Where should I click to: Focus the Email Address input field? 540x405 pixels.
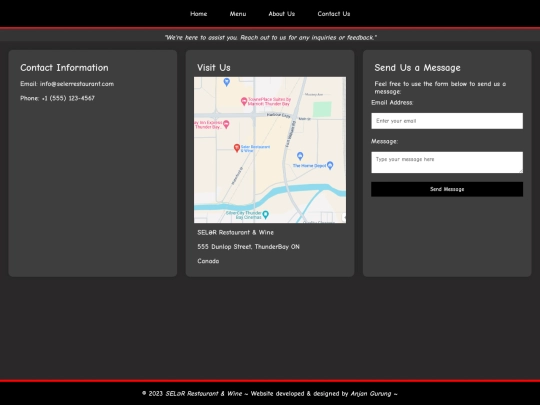click(447, 121)
